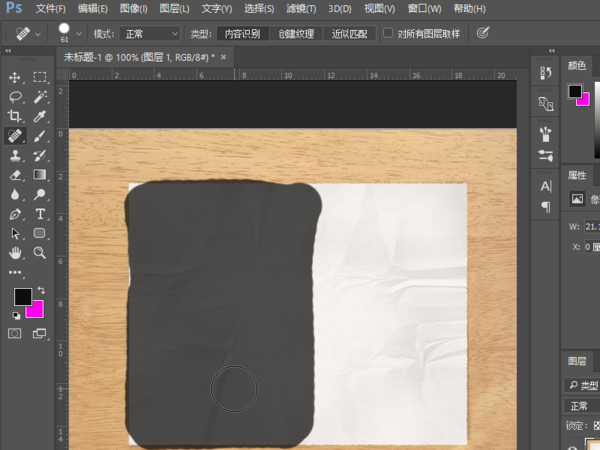Select the Hand tool
Image resolution: width=600 pixels, height=450 pixels.
(15, 253)
